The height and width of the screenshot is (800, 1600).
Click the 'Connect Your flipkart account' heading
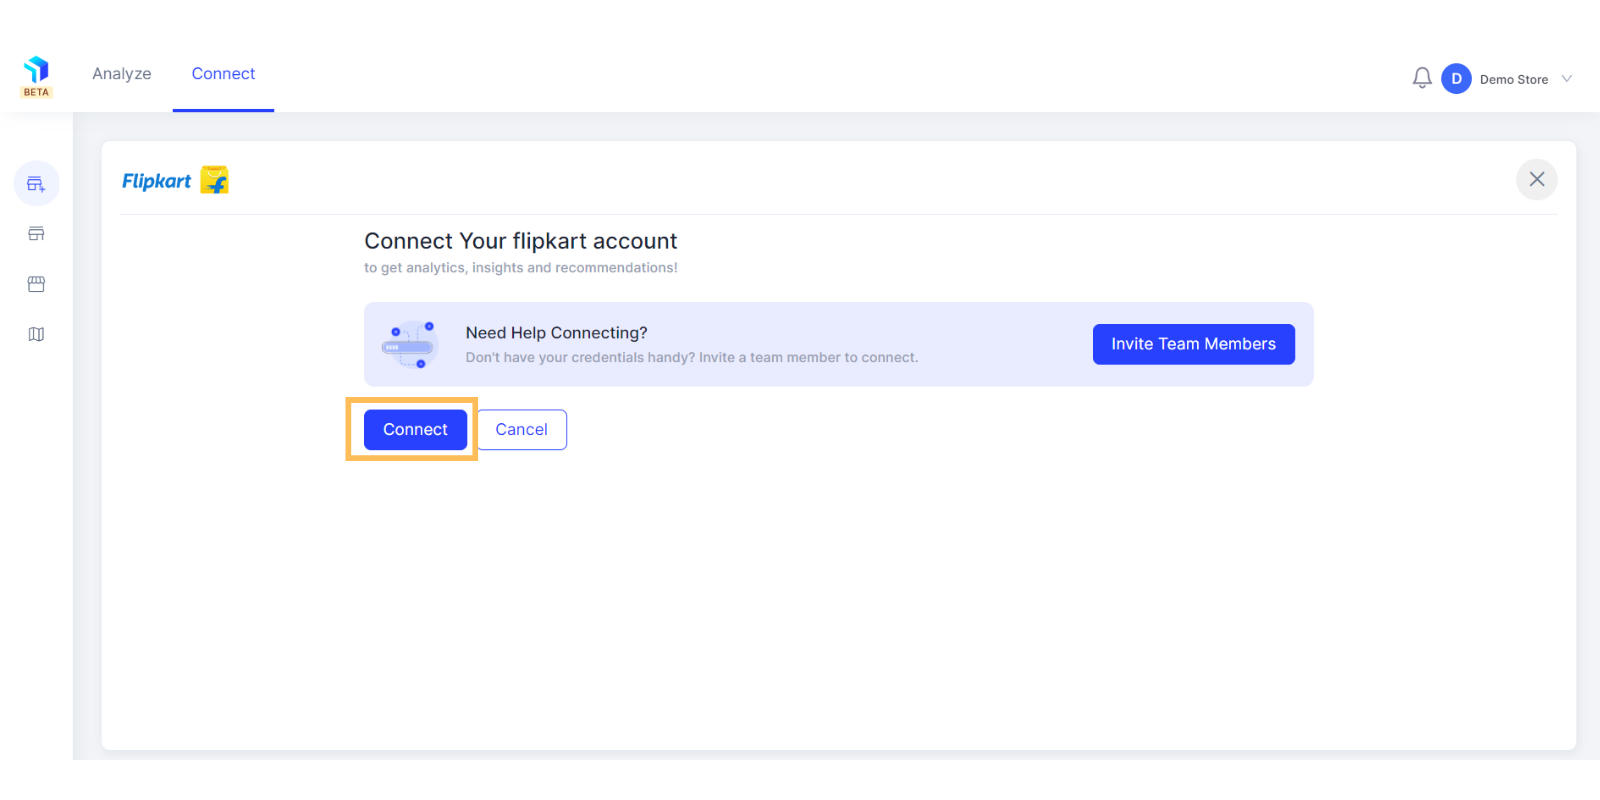[x=521, y=241]
